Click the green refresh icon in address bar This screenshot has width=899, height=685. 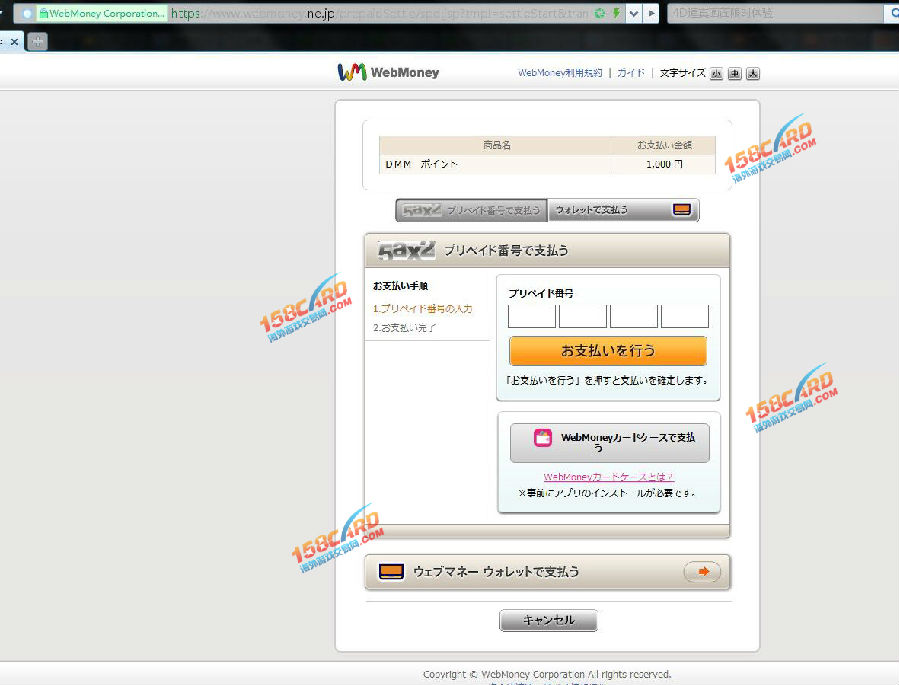(x=600, y=13)
